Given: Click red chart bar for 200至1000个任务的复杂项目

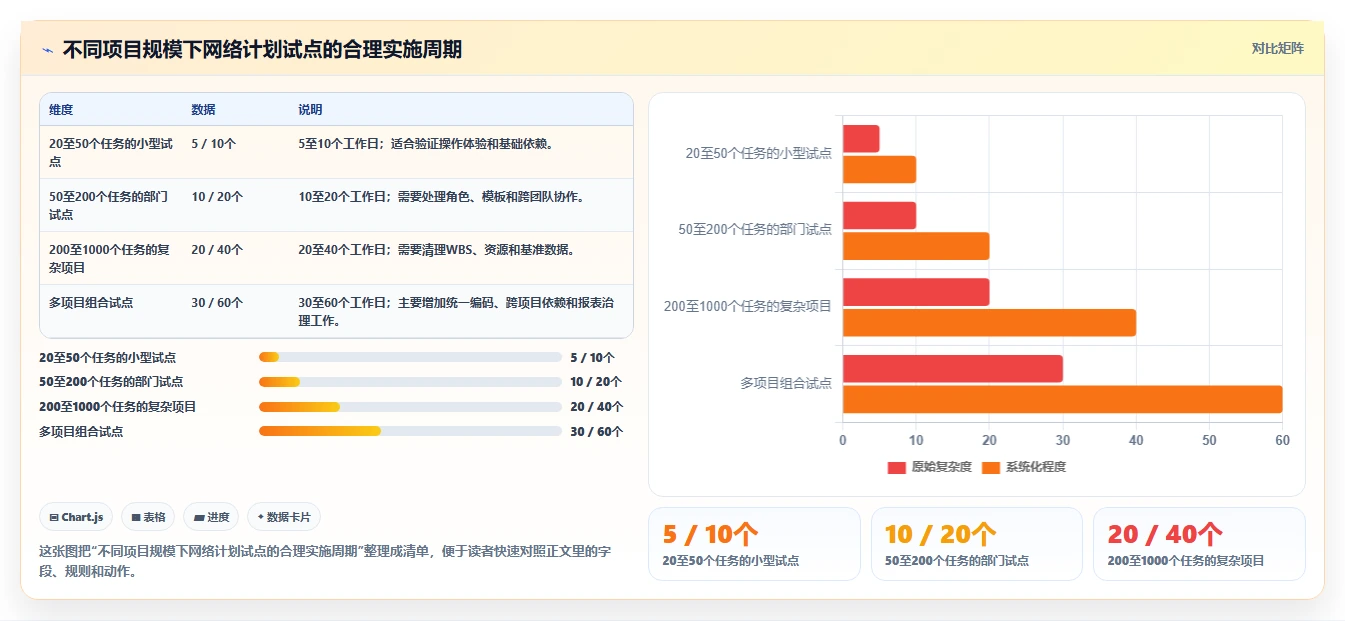Looking at the screenshot, I should (x=916, y=292).
